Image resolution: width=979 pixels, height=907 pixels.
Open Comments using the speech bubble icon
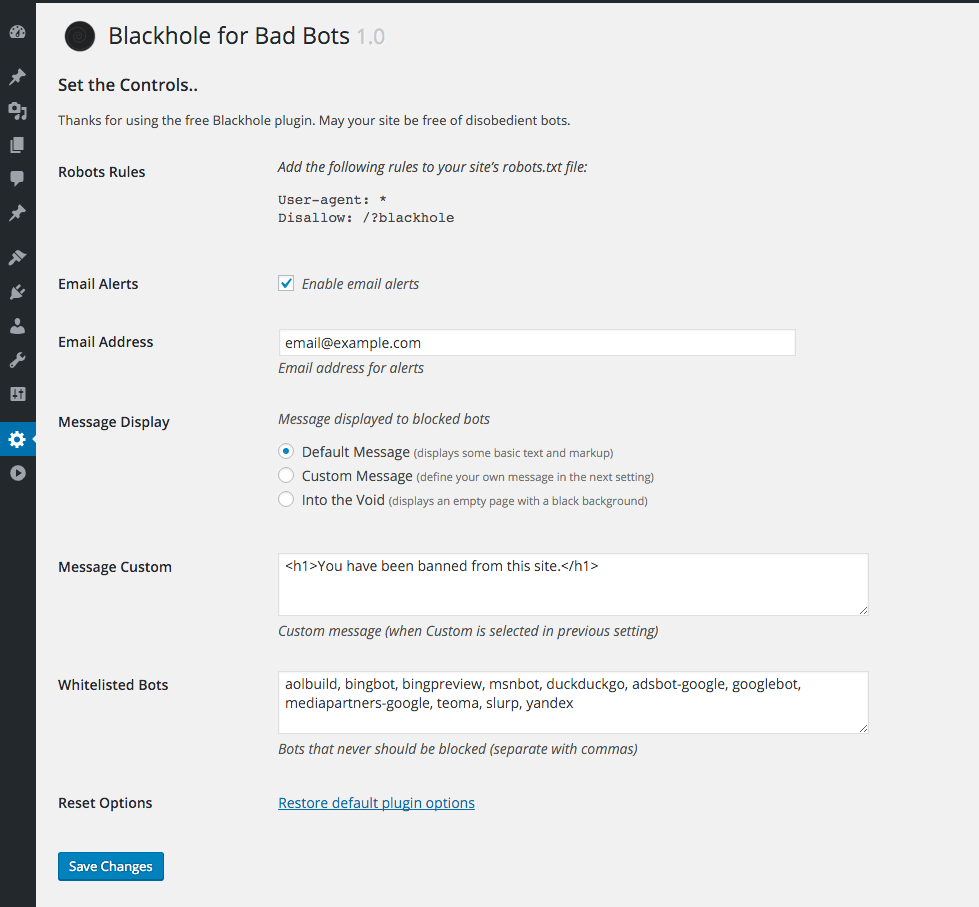17,179
